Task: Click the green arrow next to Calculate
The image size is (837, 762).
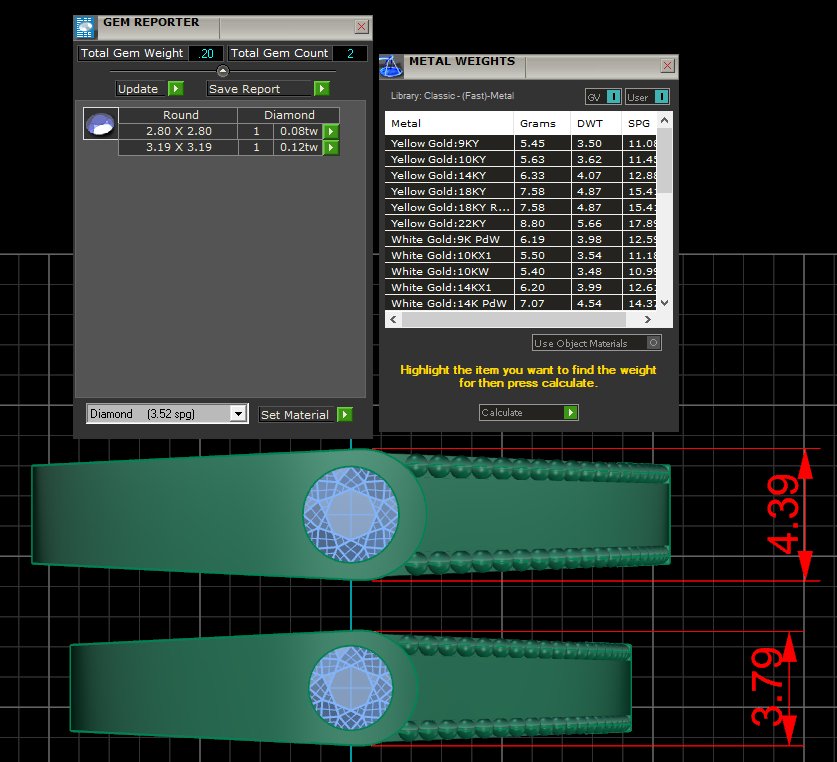Action: pyautogui.click(x=571, y=412)
